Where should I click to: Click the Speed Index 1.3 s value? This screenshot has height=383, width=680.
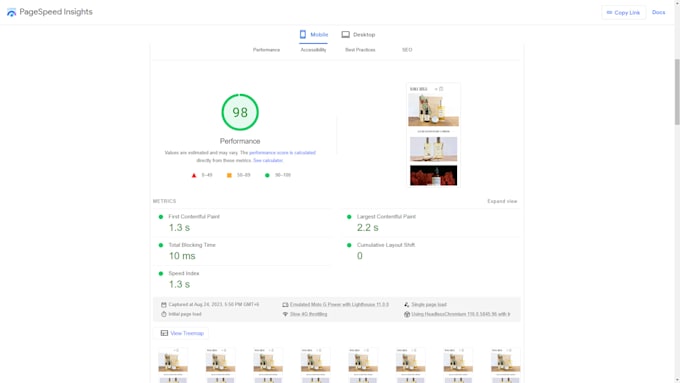coord(180,285)
